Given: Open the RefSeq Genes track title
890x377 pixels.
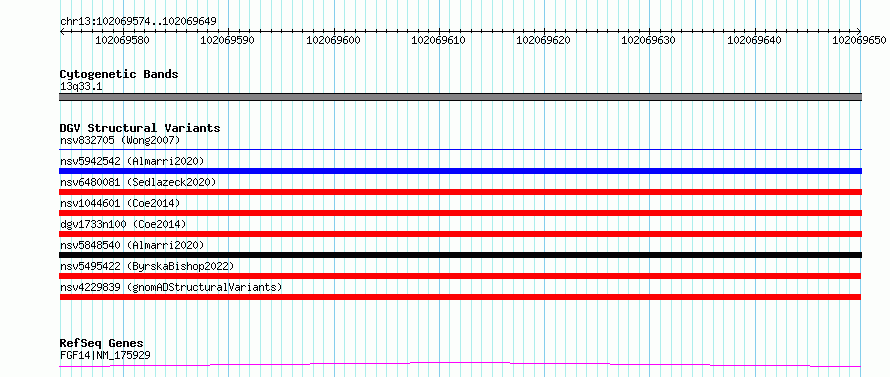Looking at the screenshot, I should [102, 343].
